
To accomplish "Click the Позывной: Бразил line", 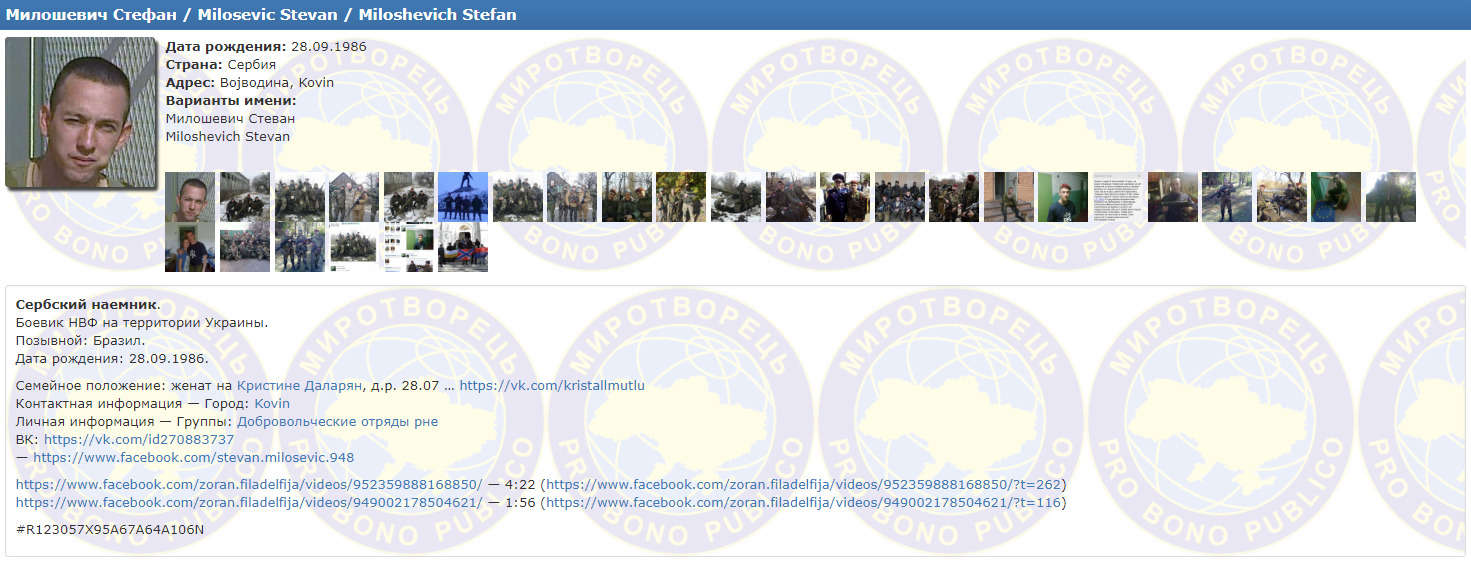I will coord(81,340).
